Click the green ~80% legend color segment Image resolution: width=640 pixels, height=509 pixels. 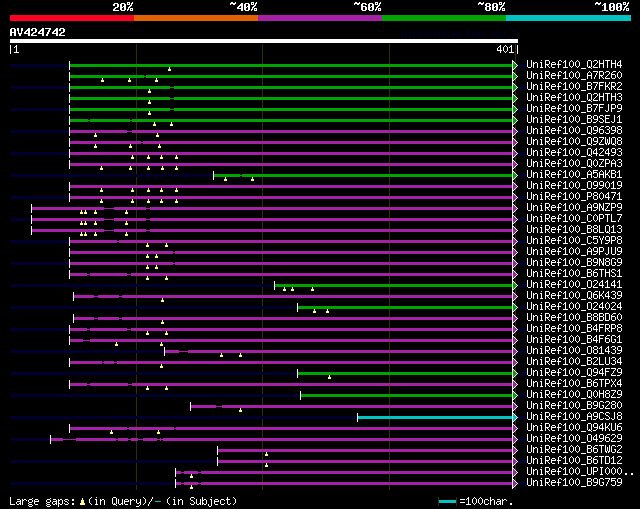pos(444,18)
